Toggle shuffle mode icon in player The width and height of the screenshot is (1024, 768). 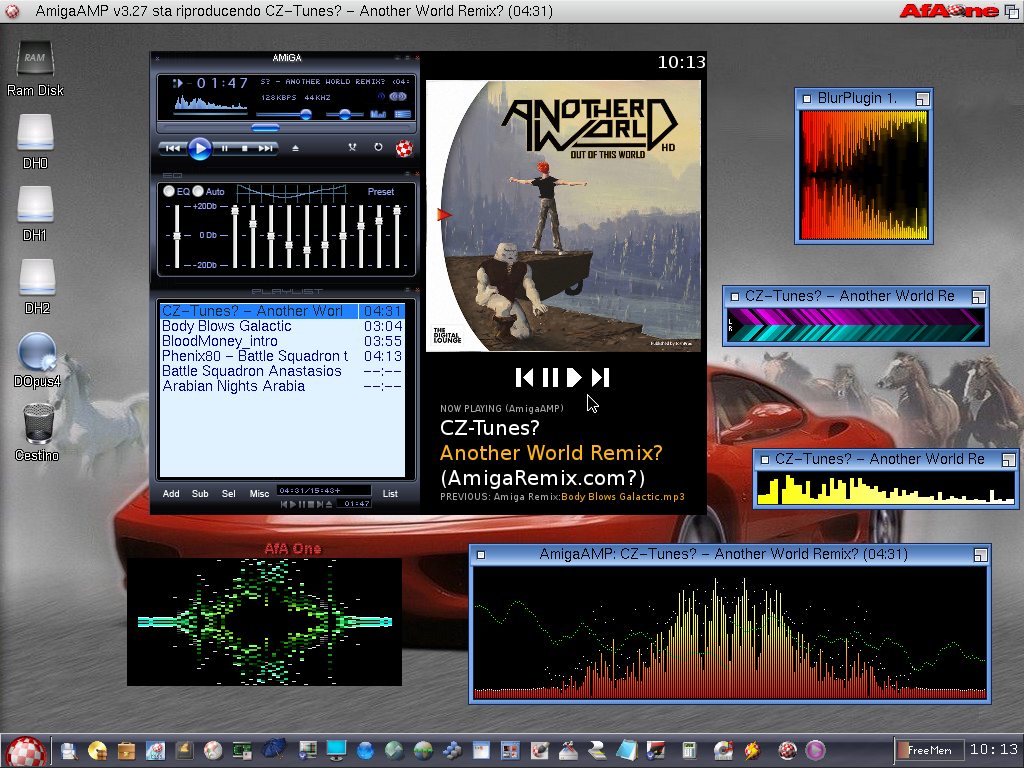coord(353,148)
